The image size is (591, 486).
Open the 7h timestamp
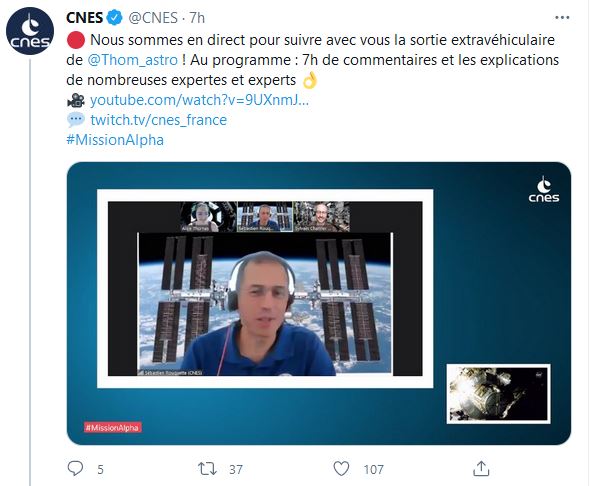(197, 18)
